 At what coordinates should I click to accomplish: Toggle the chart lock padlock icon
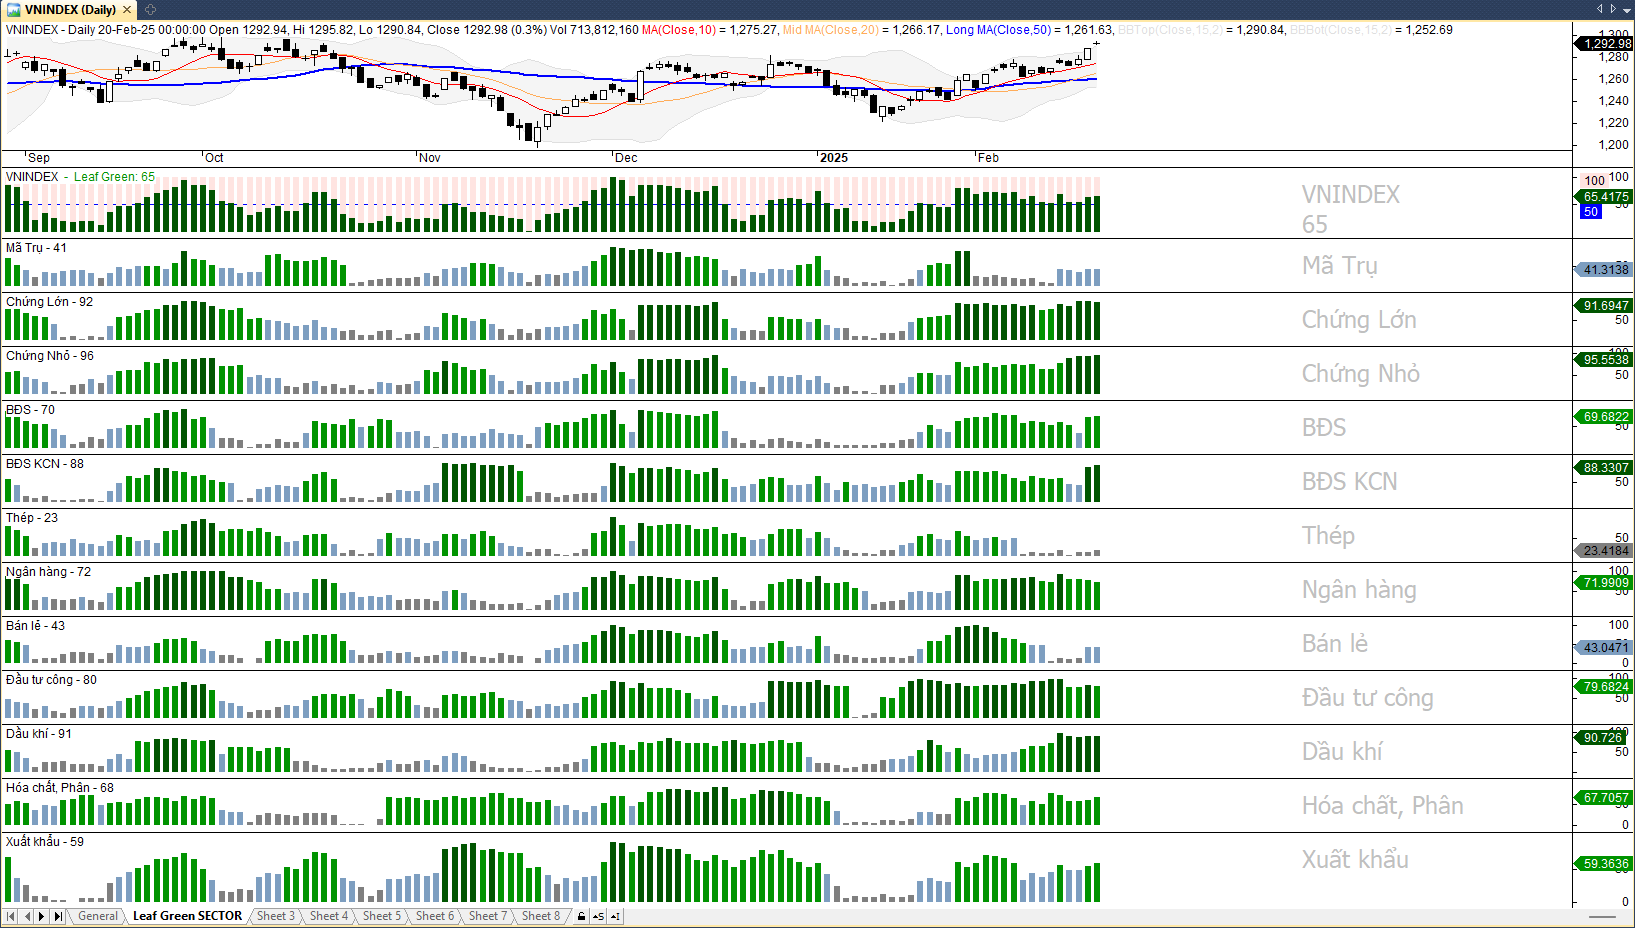(581, 916)
